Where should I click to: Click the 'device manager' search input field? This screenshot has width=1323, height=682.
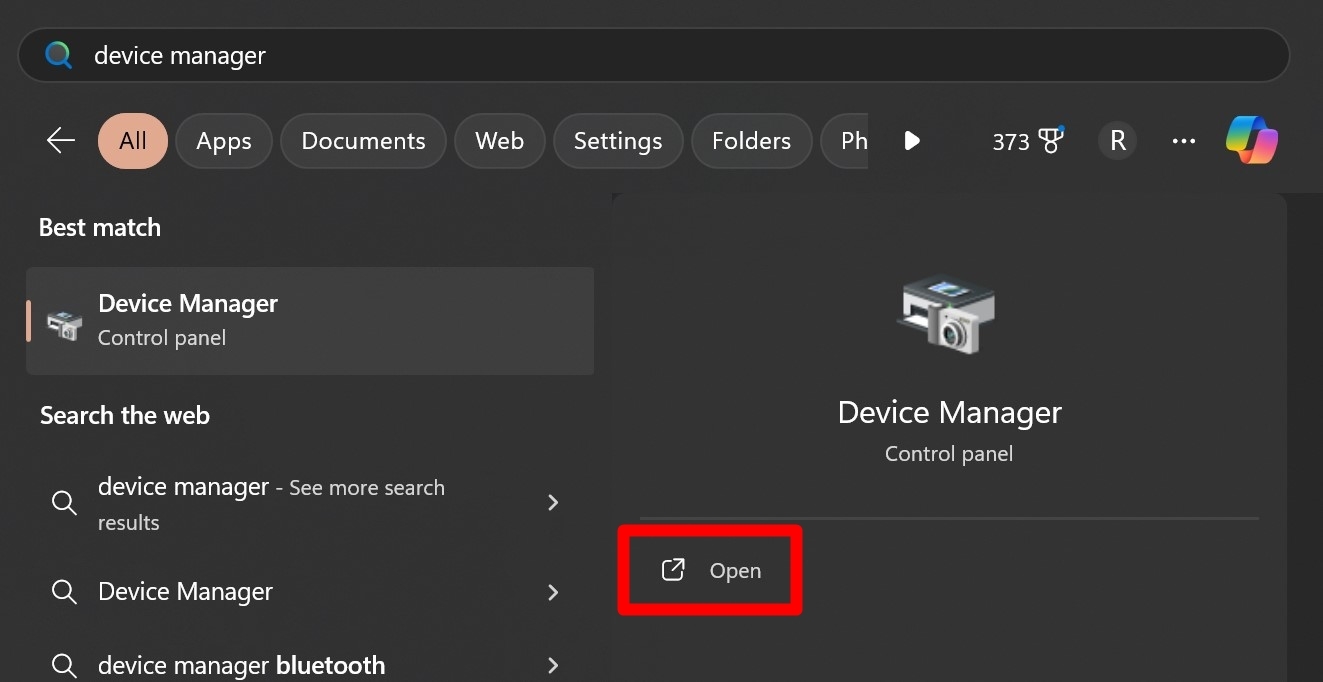click(654, 55)
